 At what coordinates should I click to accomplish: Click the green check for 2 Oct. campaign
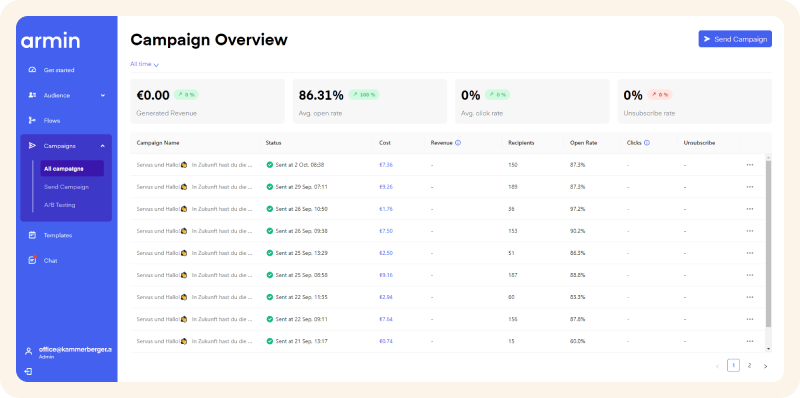click(269, 165)
